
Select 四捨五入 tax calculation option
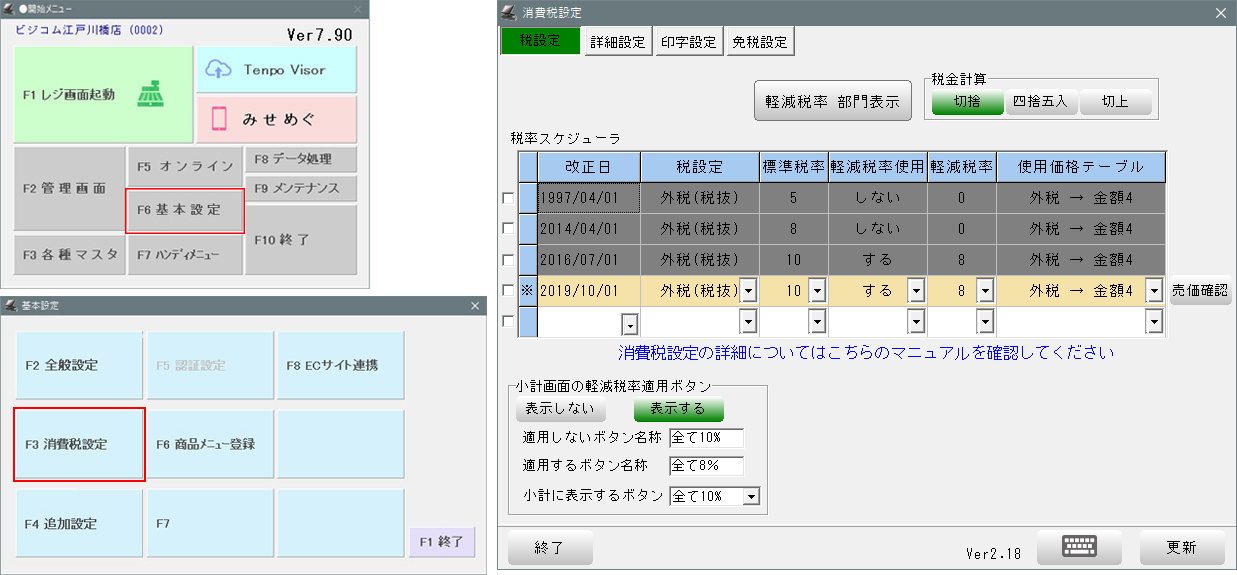(x=1040, y=102)
